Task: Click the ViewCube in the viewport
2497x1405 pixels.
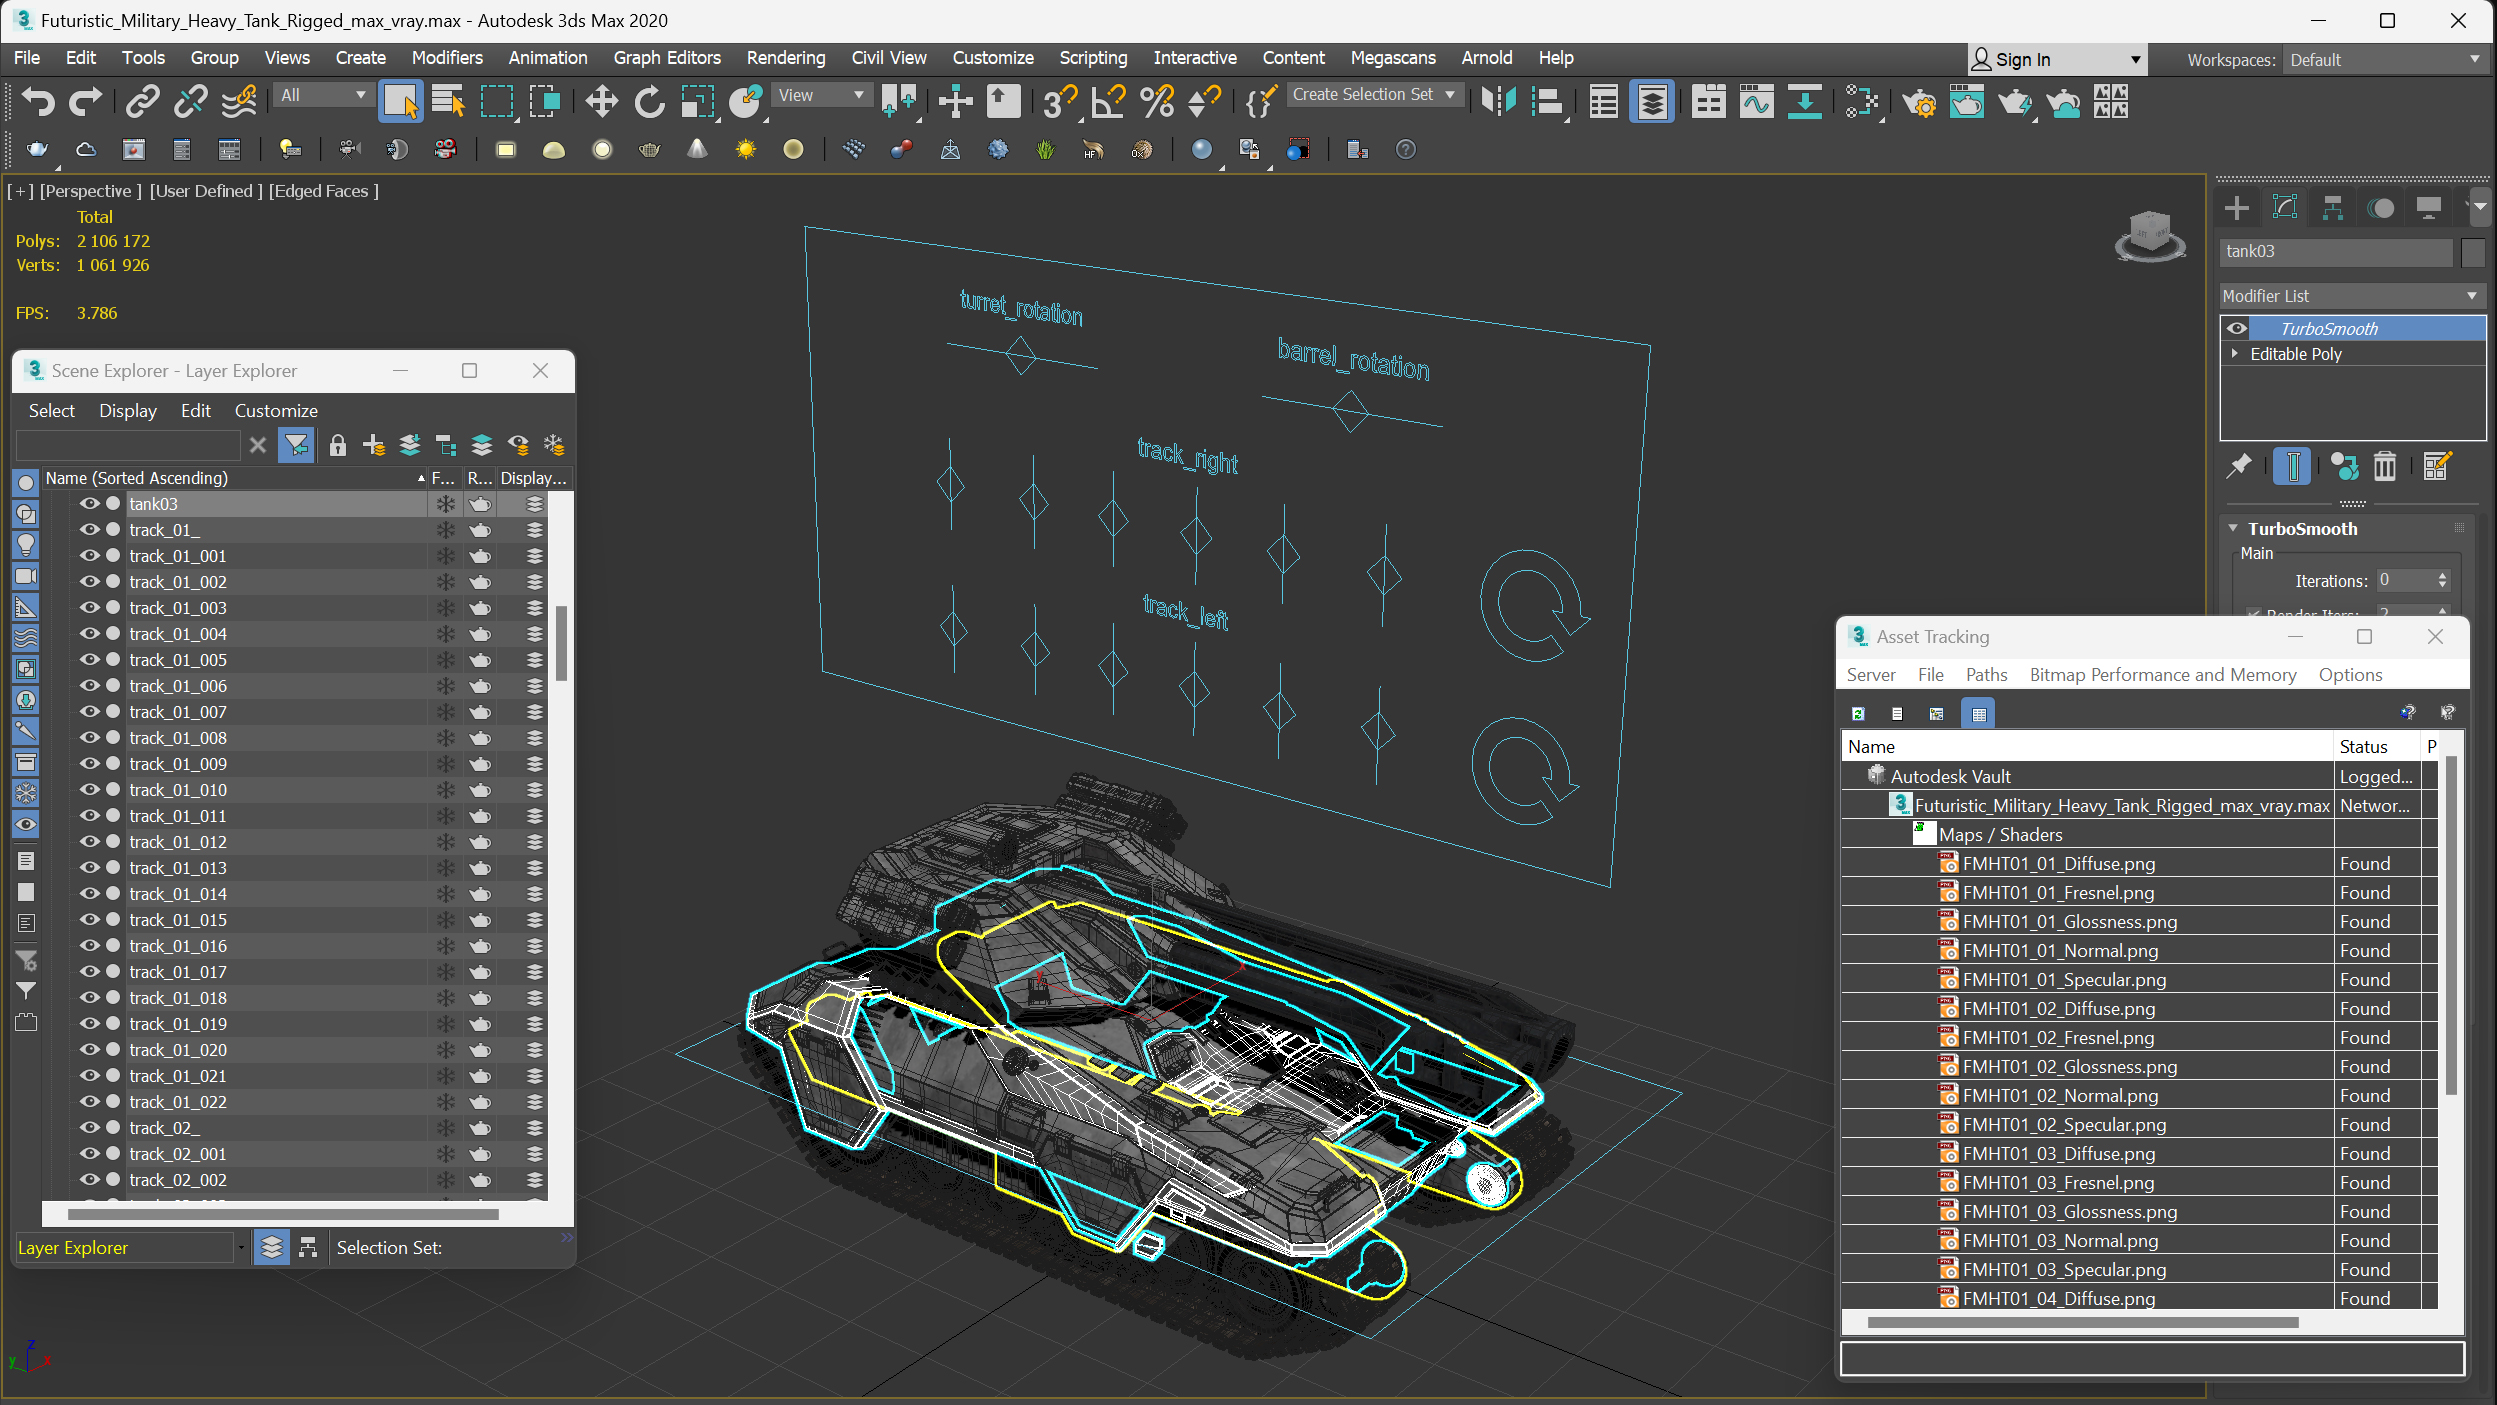Action: click(2150, 236)
